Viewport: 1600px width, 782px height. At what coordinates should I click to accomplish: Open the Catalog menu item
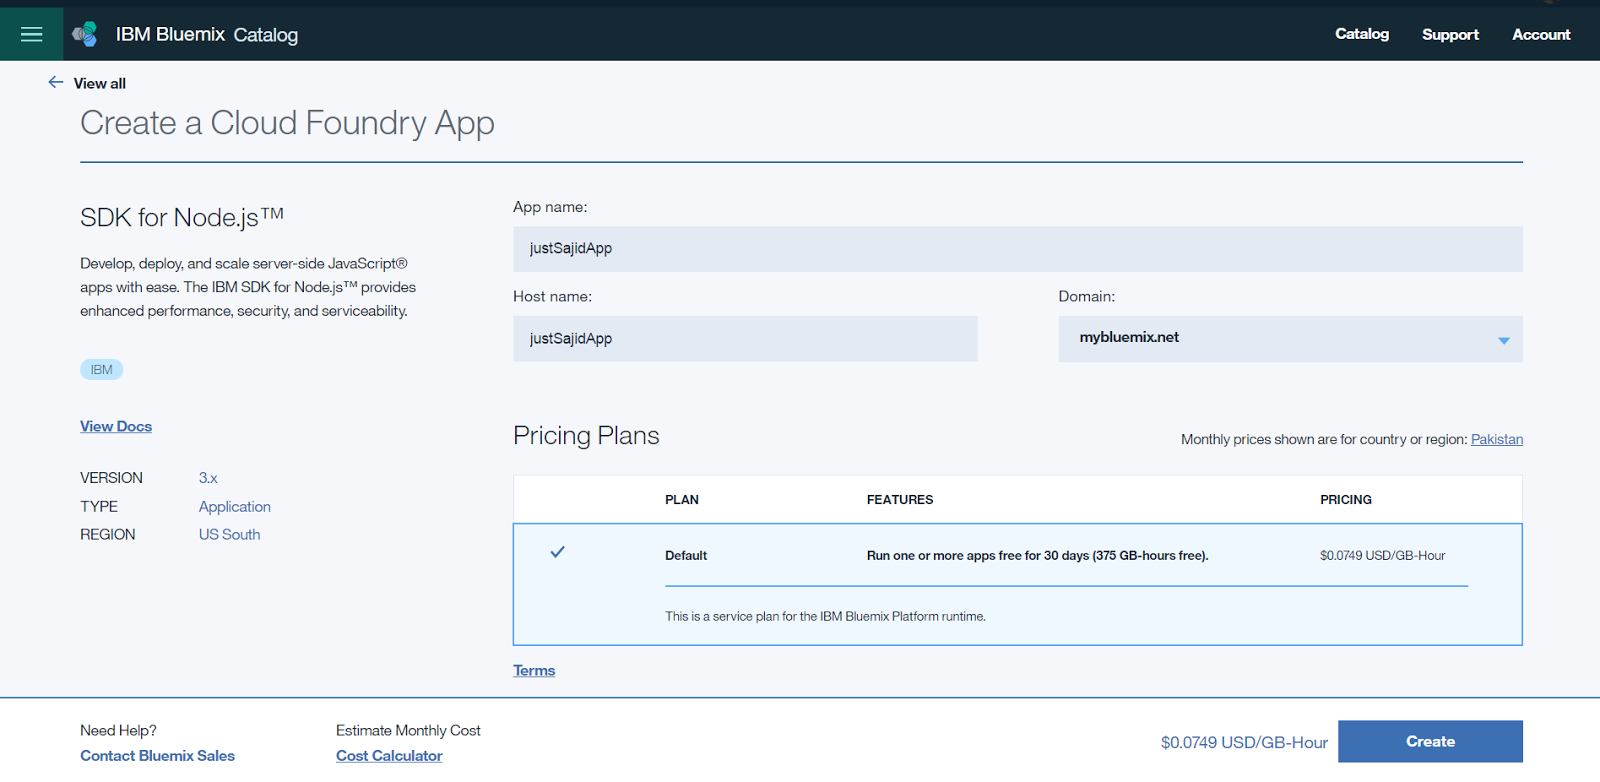[1362, 34]
